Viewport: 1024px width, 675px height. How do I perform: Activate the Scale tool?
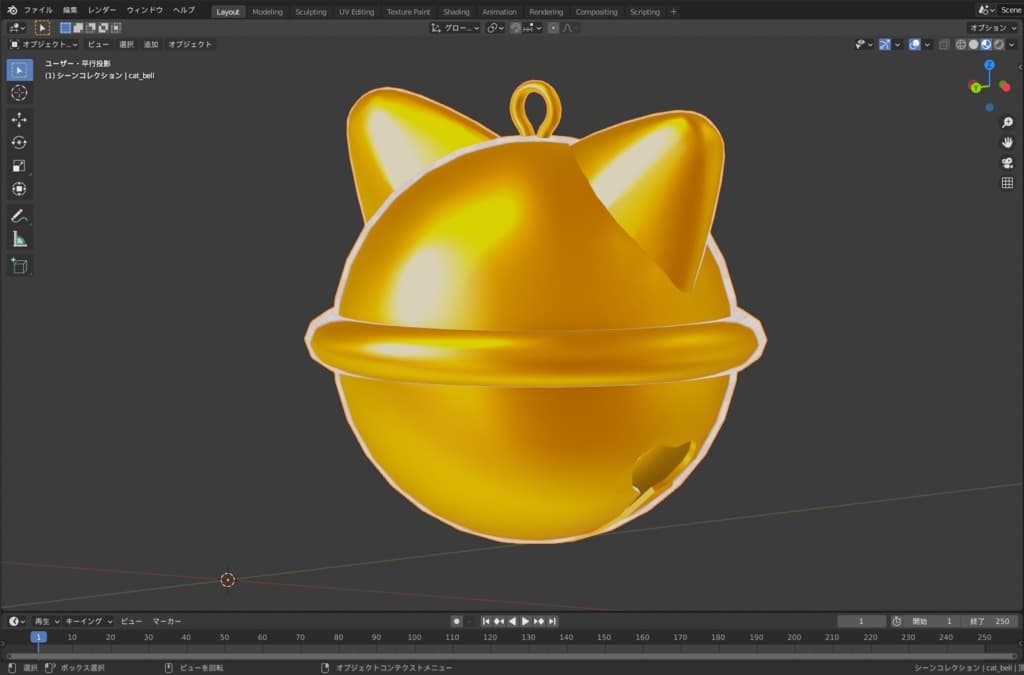pos(19,166)
